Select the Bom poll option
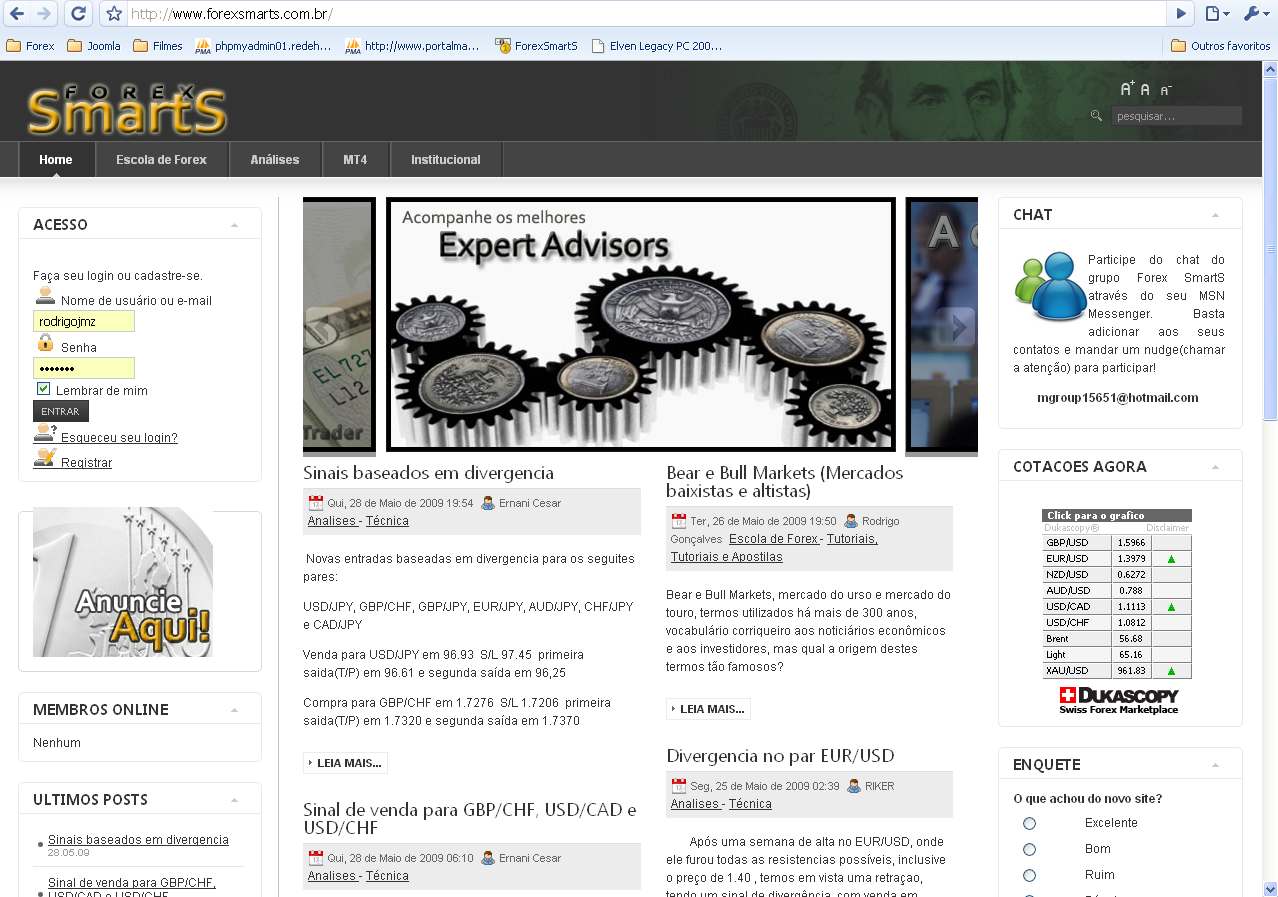Image resolution: width=1278 pixels, height=897 pixels. tap(1030, 849)
